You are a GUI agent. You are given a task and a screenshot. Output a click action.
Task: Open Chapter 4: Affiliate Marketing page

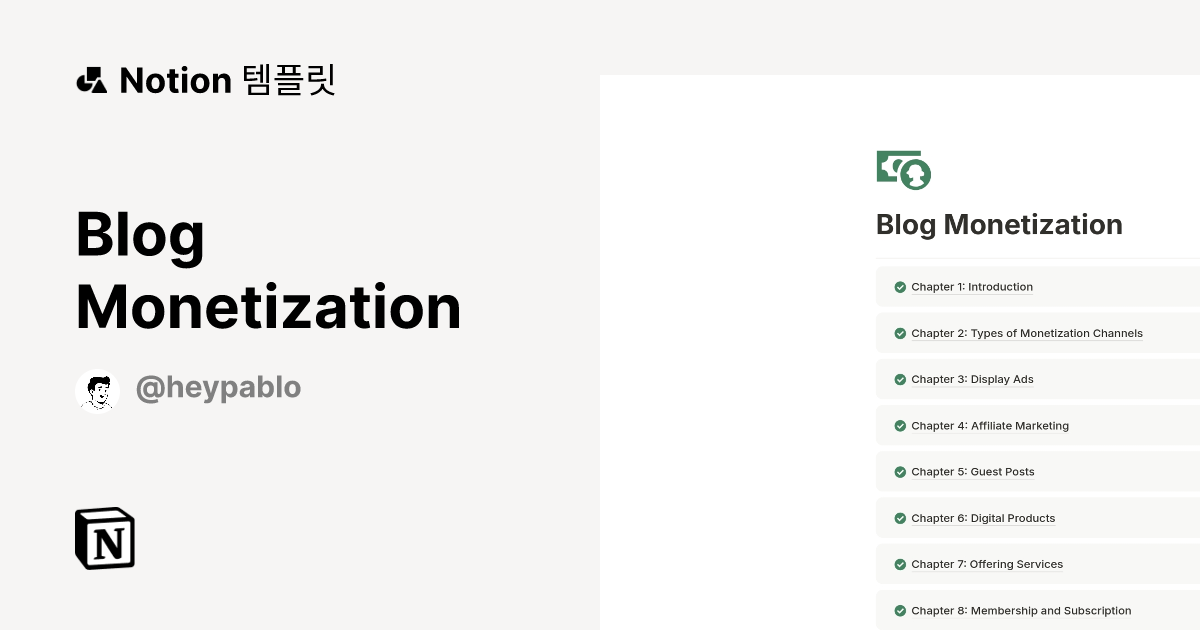point(990,426)
